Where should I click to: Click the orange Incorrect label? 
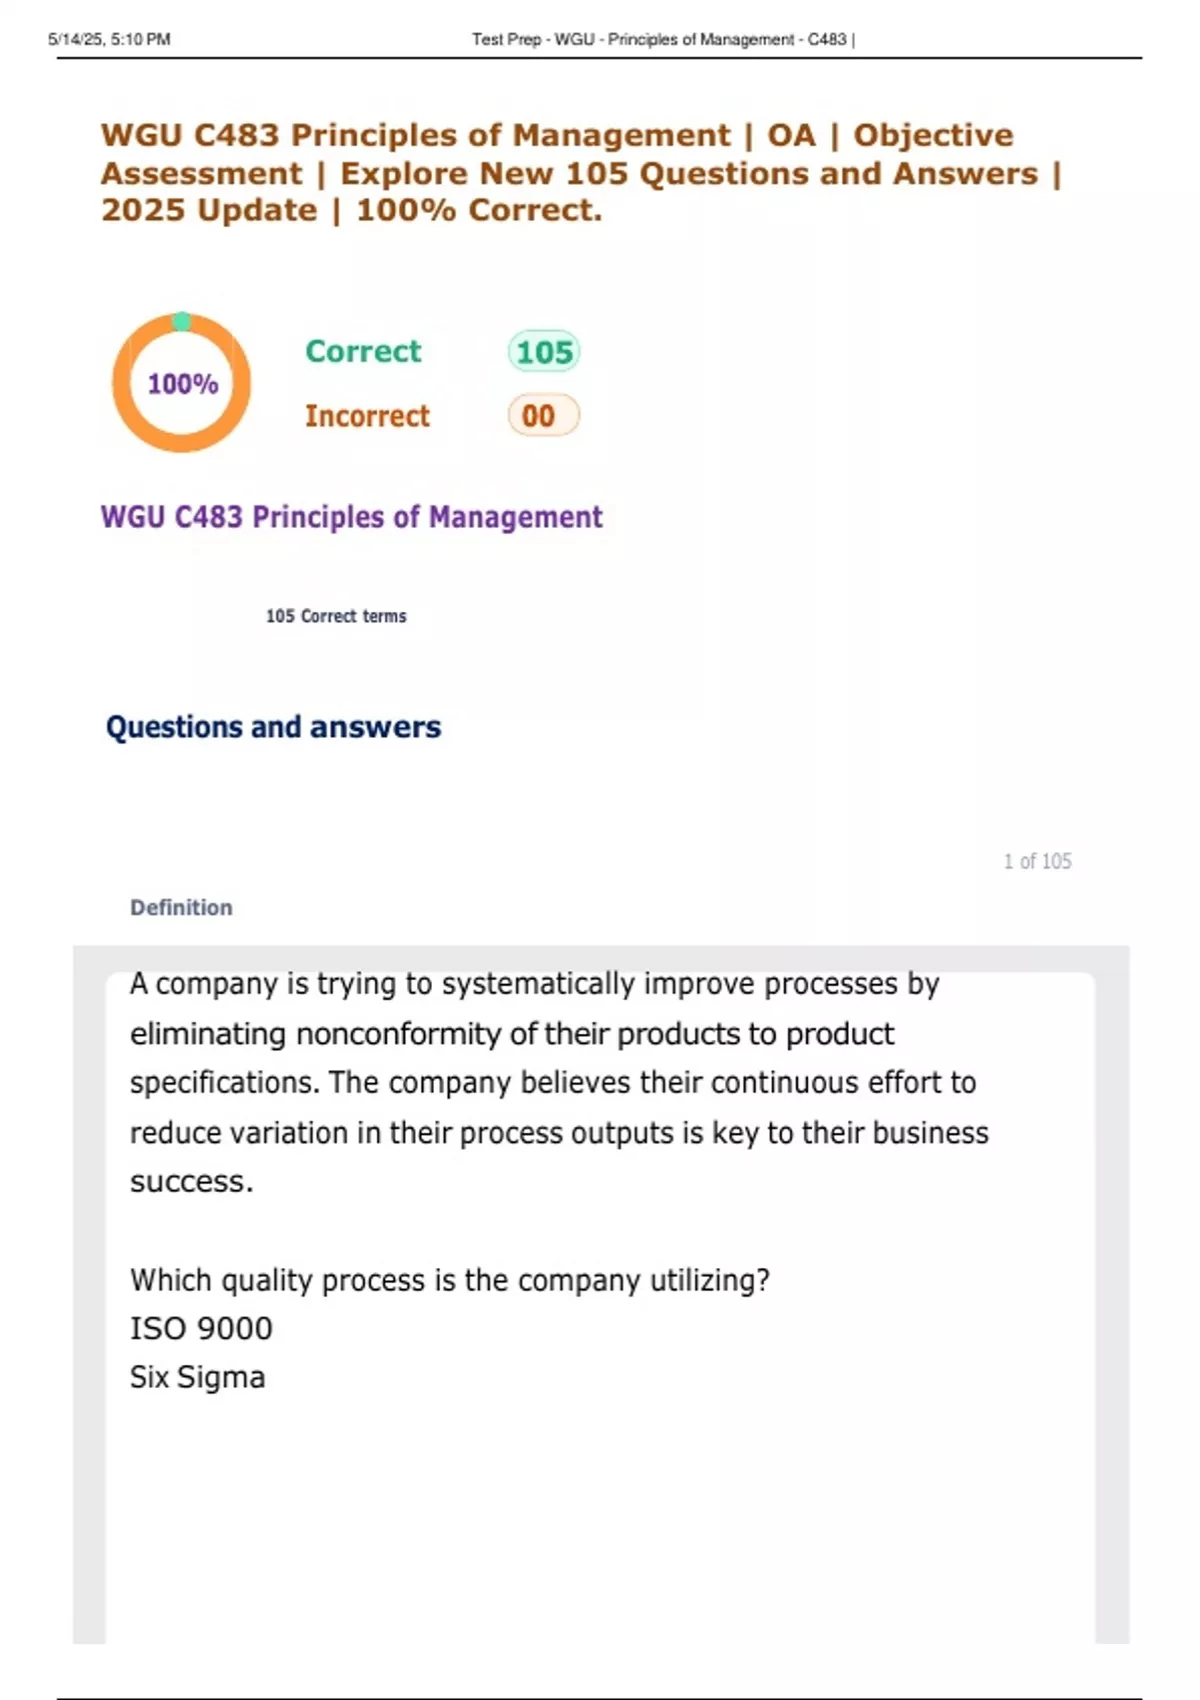pos(367,416)
